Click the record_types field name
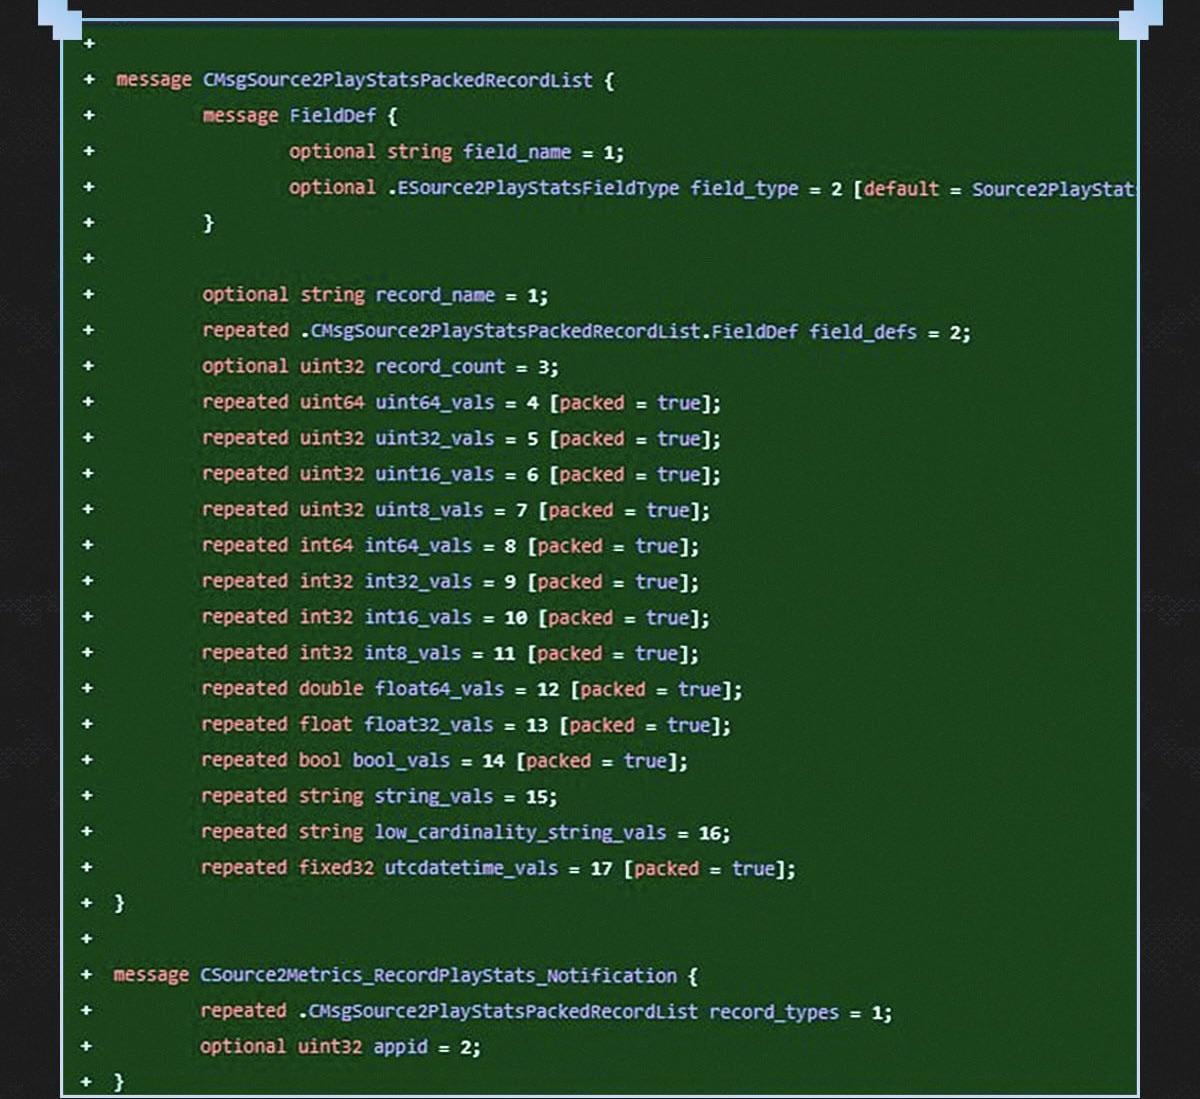 coord(773,1011)
